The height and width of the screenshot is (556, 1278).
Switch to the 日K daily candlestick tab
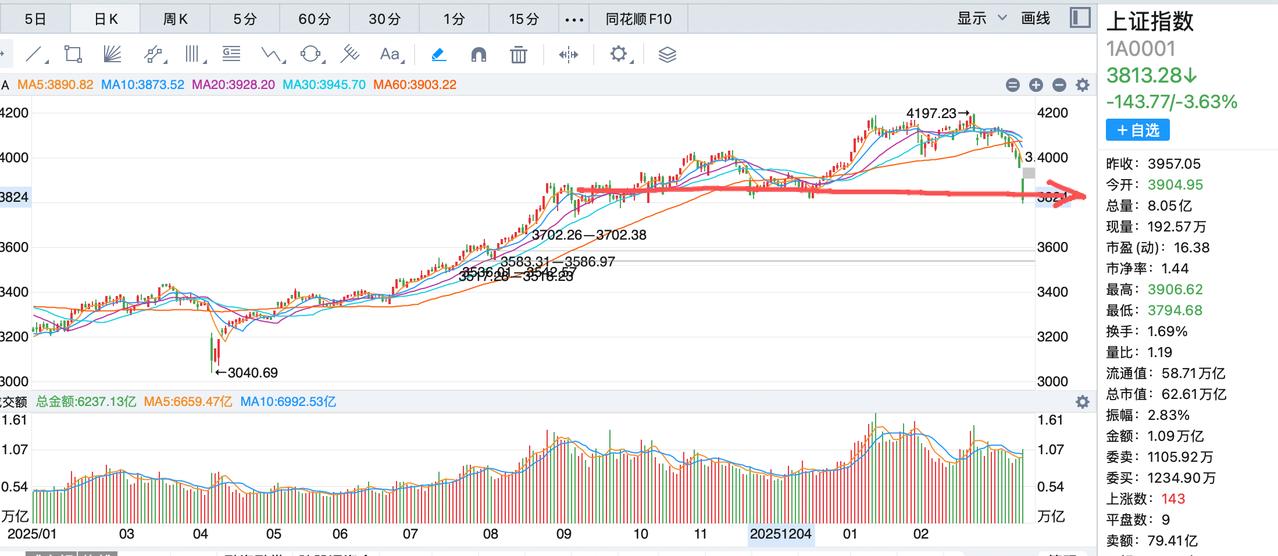click(106, 18)
